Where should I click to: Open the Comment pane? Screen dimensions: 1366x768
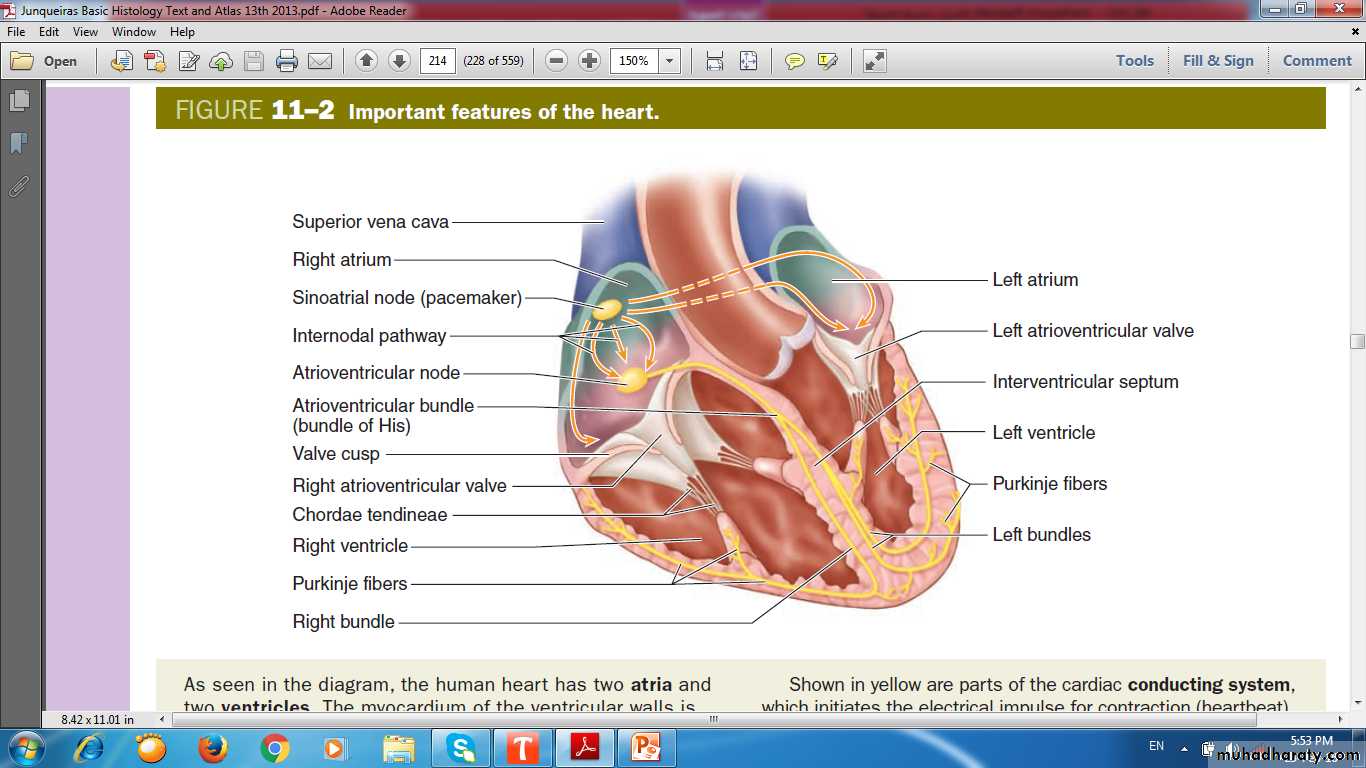coord(1317,61)
